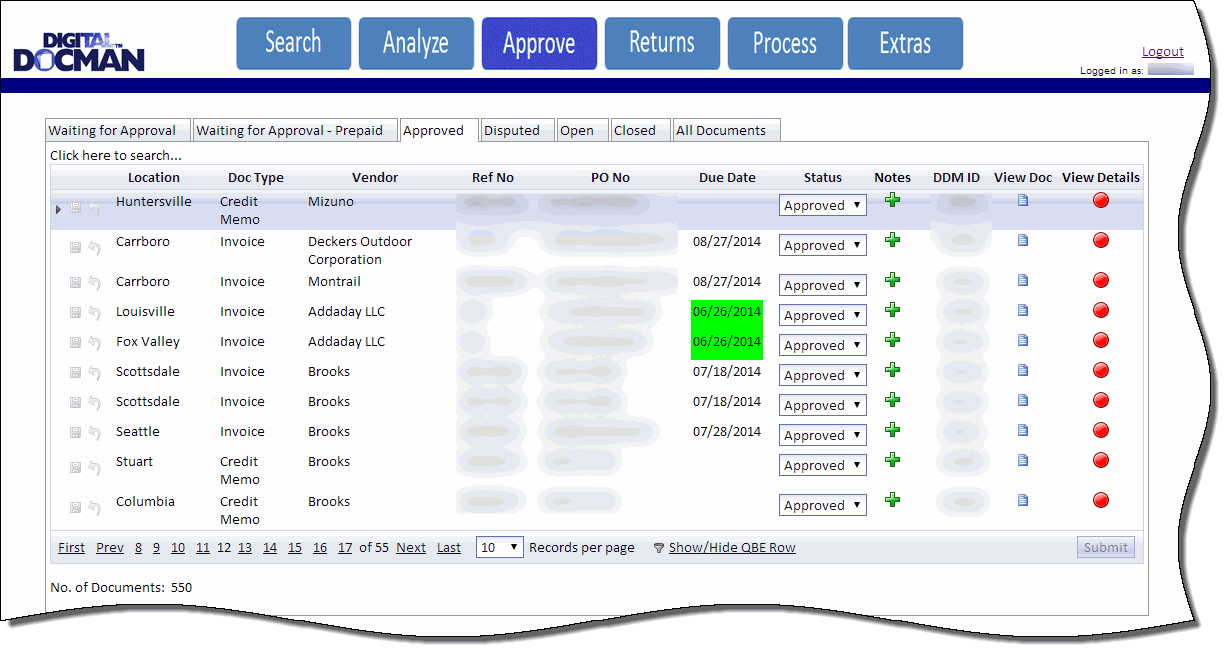Open details for the Huntersville Mizuno row

click(1101, 200)
